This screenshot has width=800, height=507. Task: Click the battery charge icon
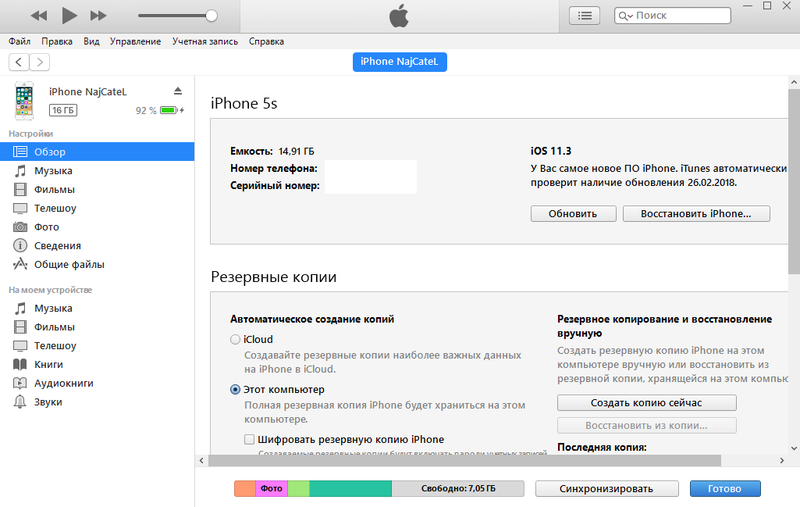[x=169, y=110]
